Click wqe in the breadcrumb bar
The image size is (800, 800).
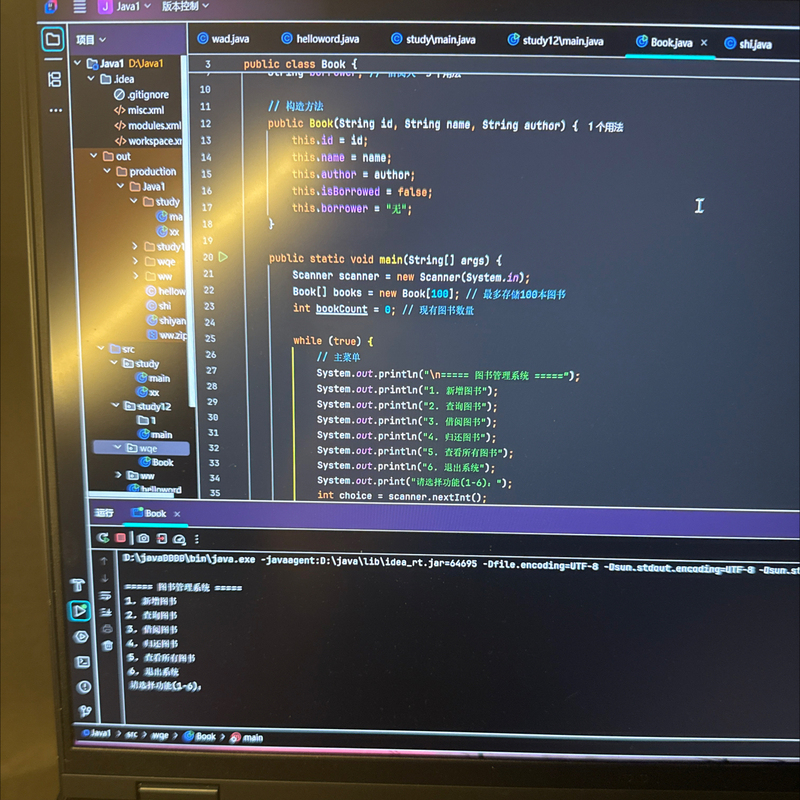[x=160, y=735]
